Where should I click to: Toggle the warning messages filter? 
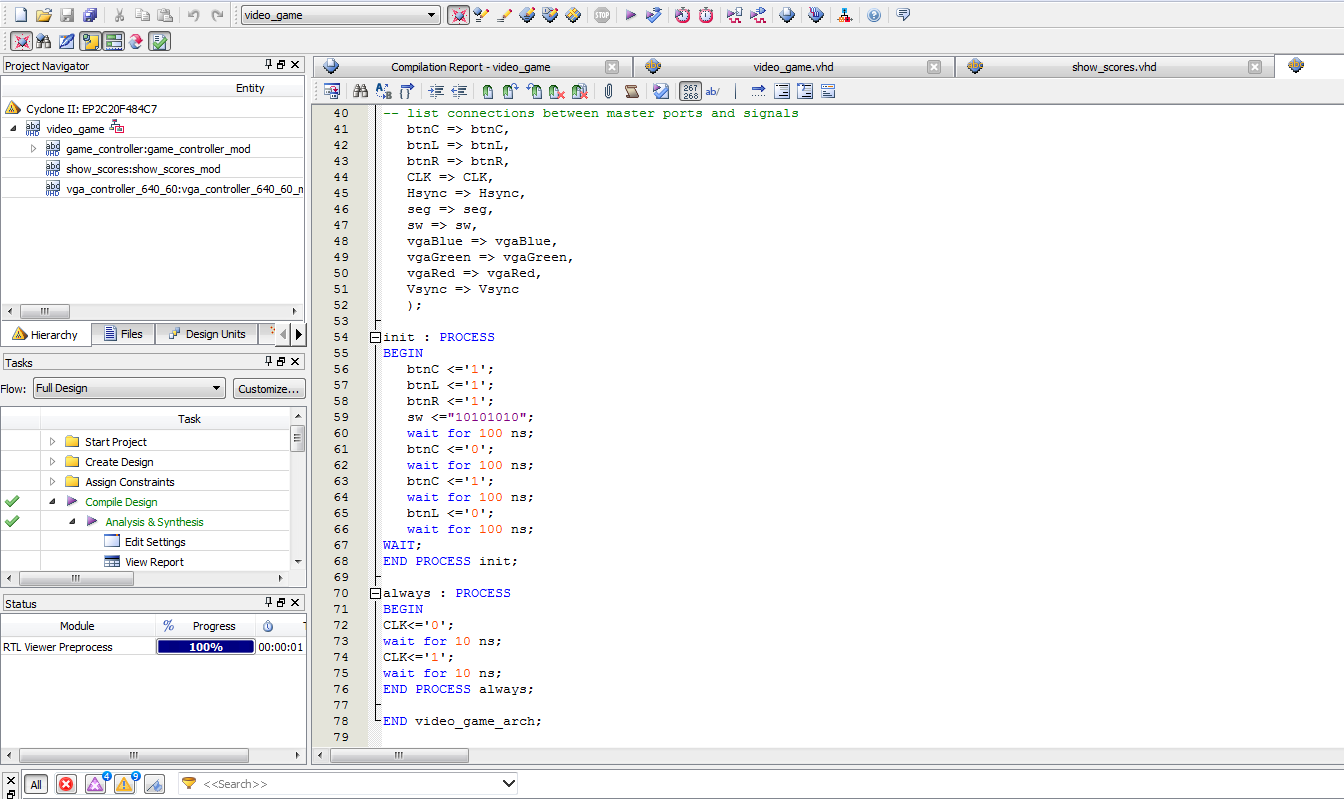(x=124, y=784)
